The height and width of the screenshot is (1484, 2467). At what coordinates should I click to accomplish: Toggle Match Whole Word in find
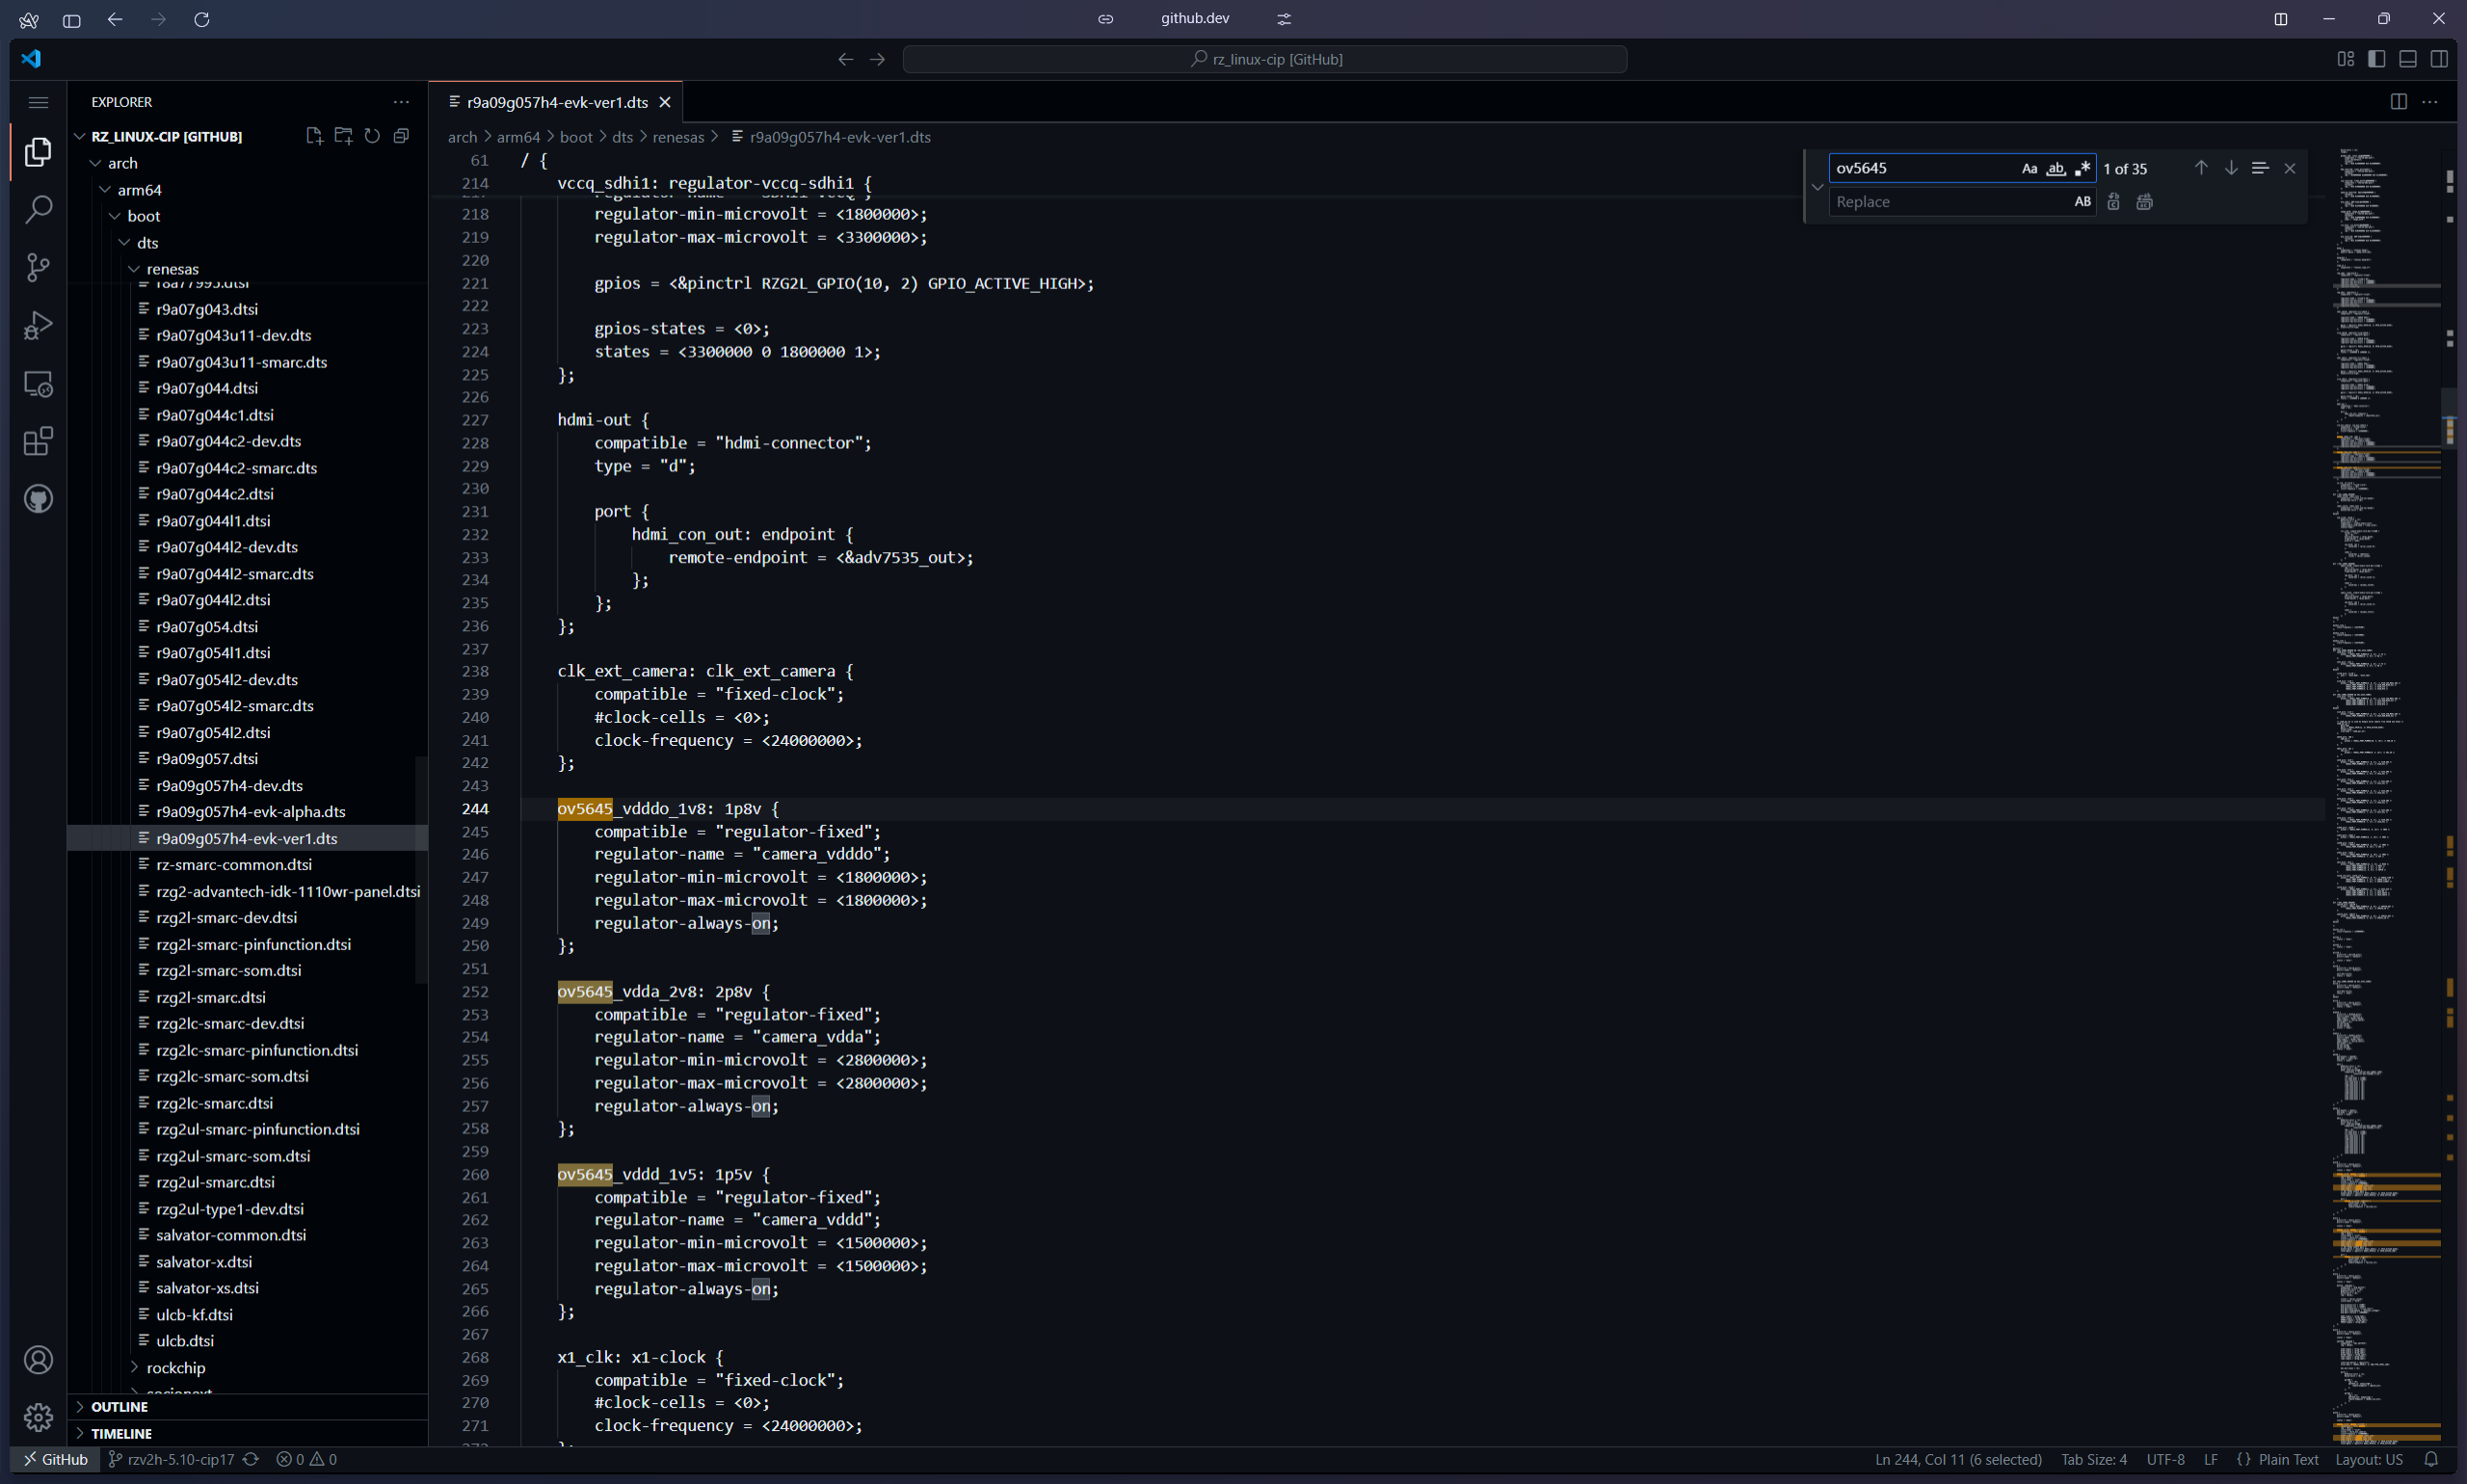click(x=2056, y=168)
